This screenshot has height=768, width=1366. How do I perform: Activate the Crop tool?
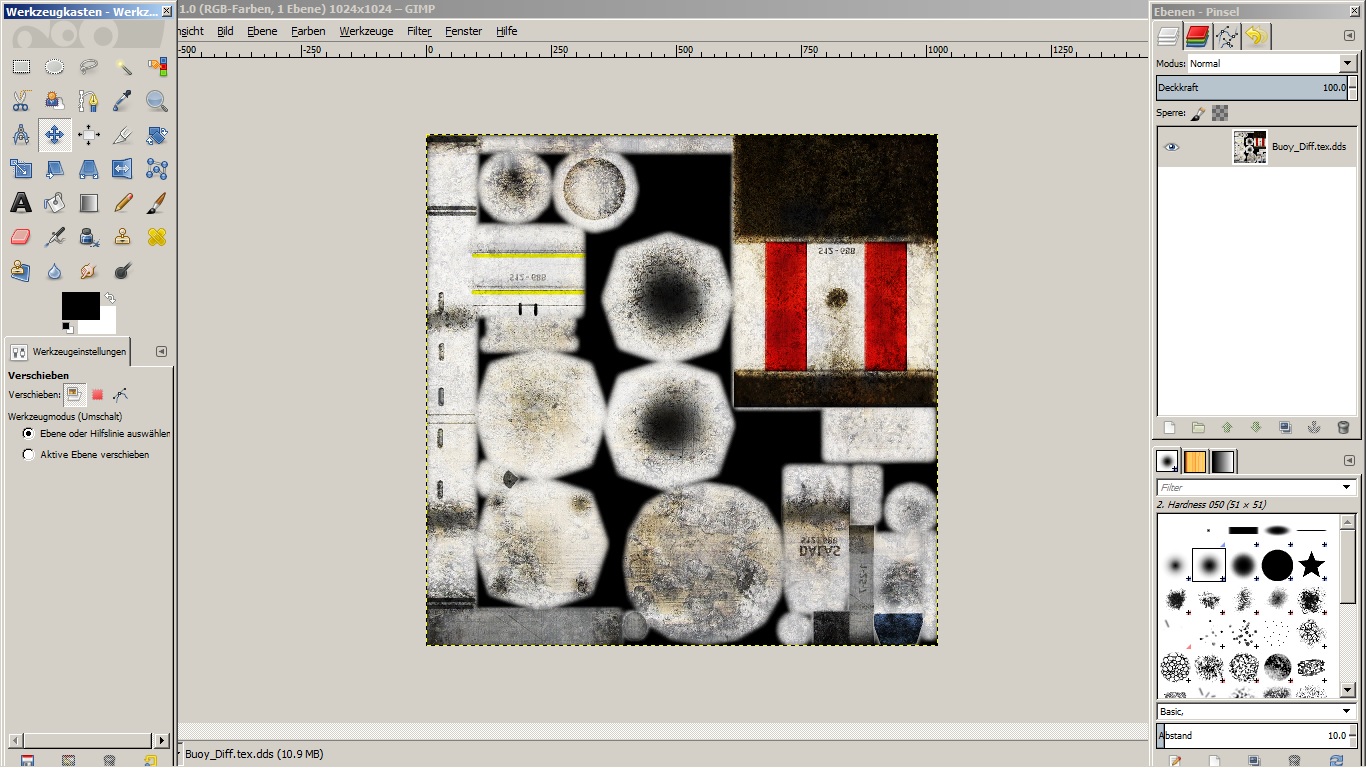point(123,135)
